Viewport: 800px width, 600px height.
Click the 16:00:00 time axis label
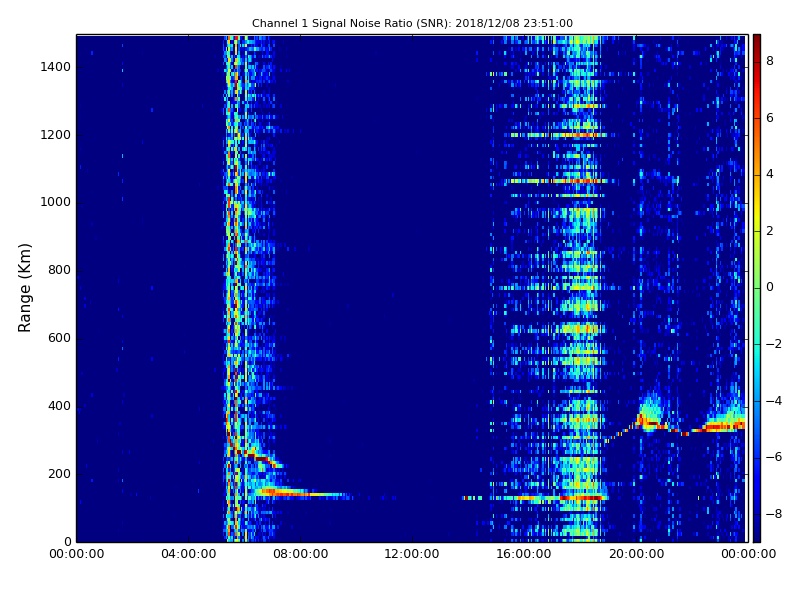(524, 554)
